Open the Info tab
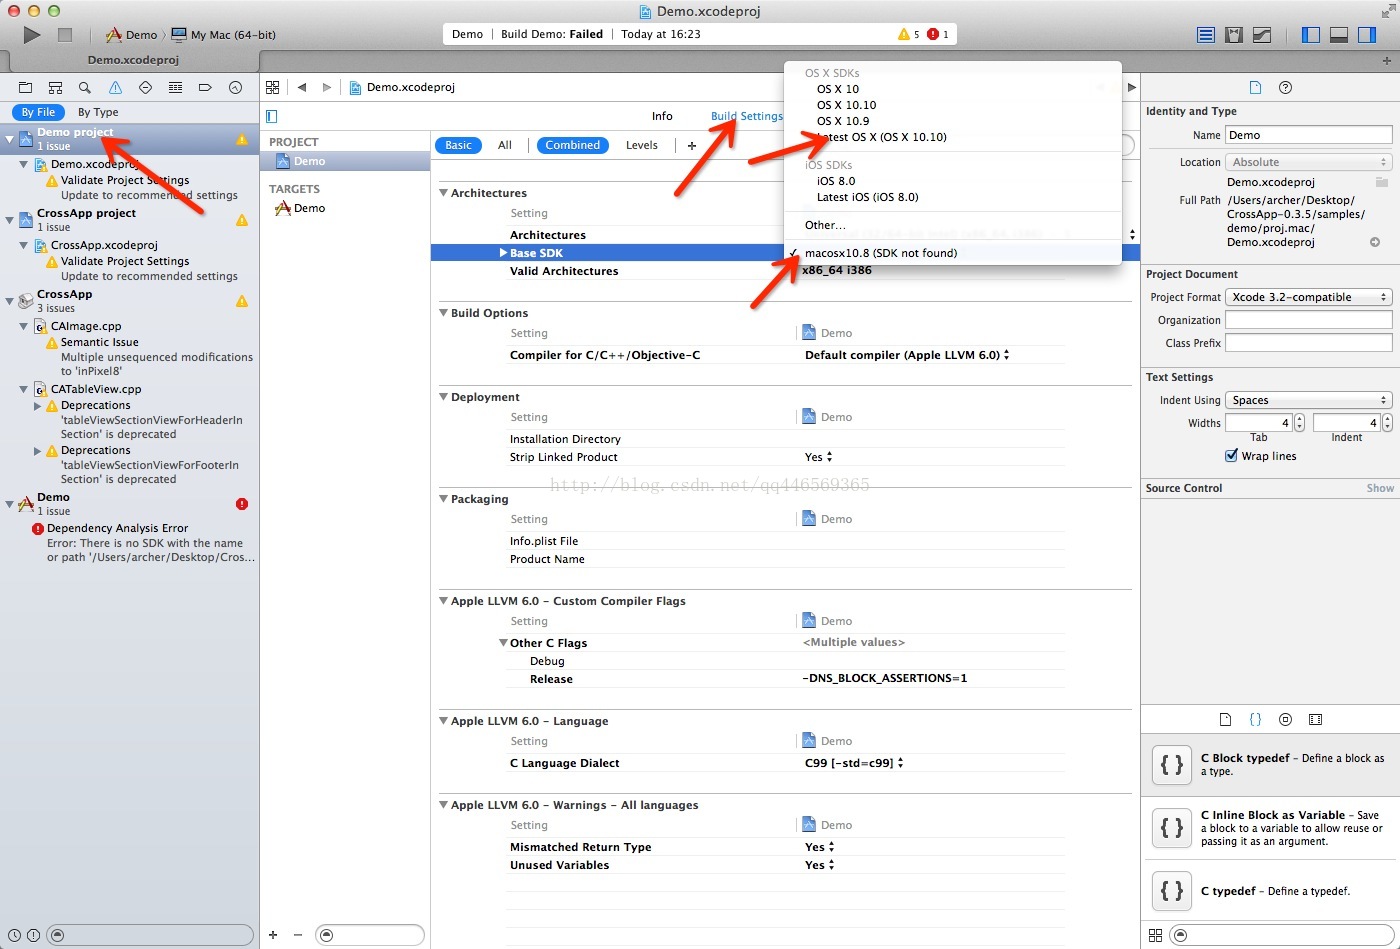1400x949 pixels. click(662, 116)
